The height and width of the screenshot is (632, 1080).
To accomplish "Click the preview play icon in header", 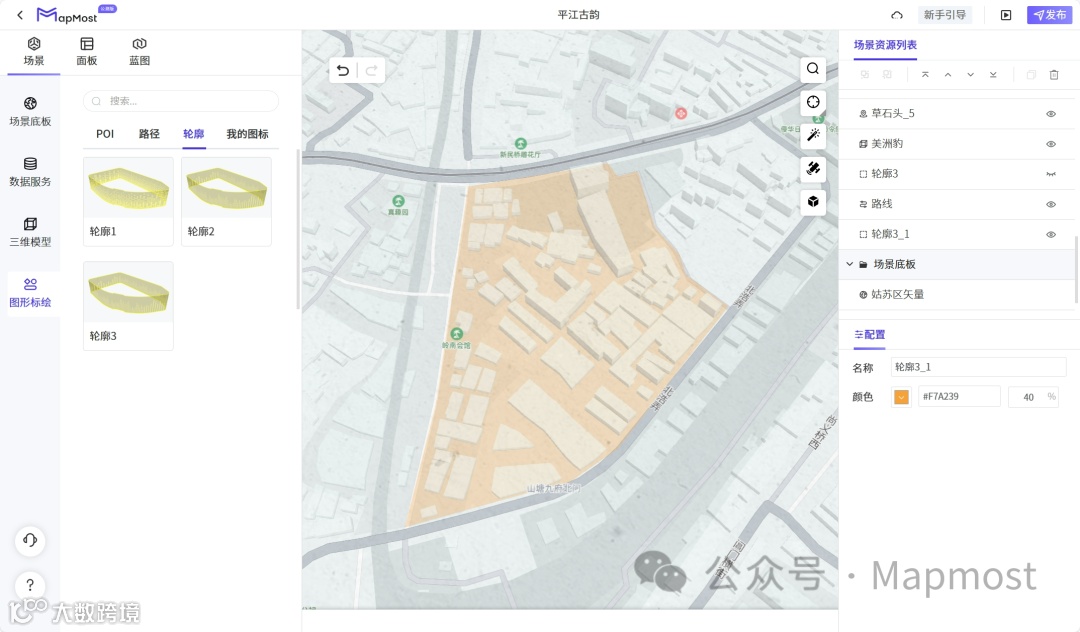I will pyautogui.click(x=1006, y=15).
